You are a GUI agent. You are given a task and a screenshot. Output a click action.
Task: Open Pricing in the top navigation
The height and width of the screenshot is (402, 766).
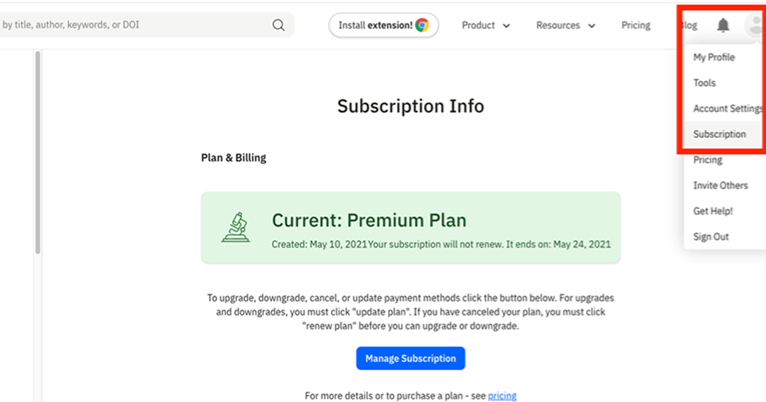coord(635,25)
